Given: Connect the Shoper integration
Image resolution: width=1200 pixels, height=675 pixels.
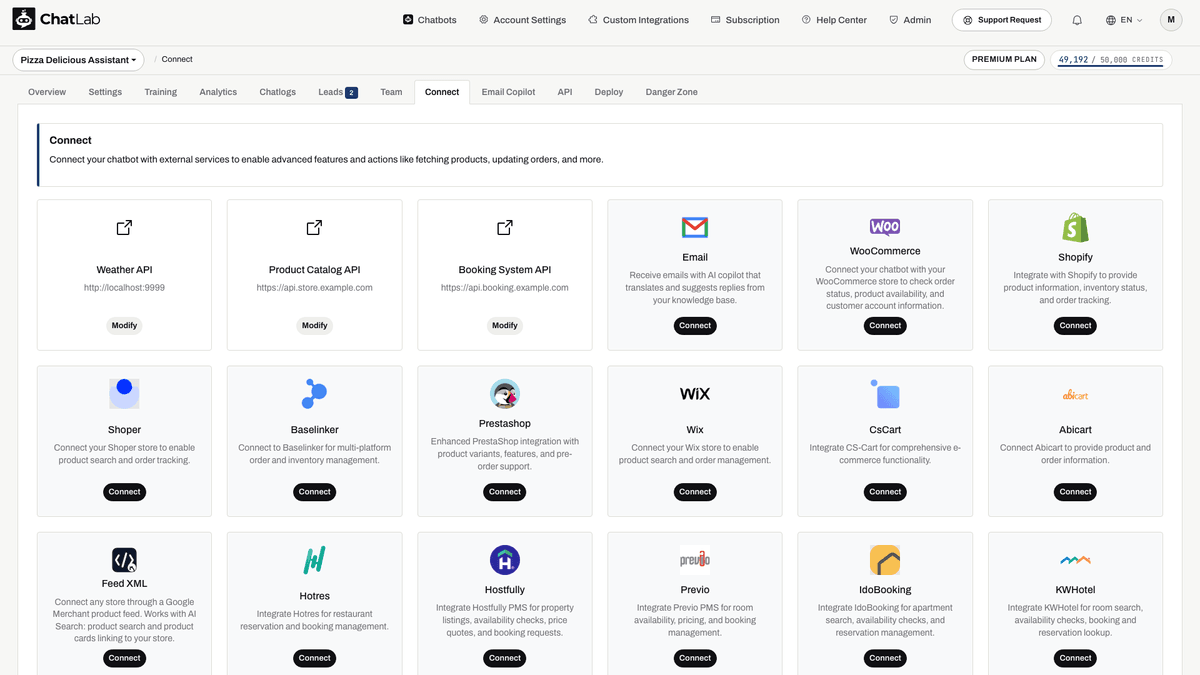Looking at the screenshot, I should tap(124, 492).
